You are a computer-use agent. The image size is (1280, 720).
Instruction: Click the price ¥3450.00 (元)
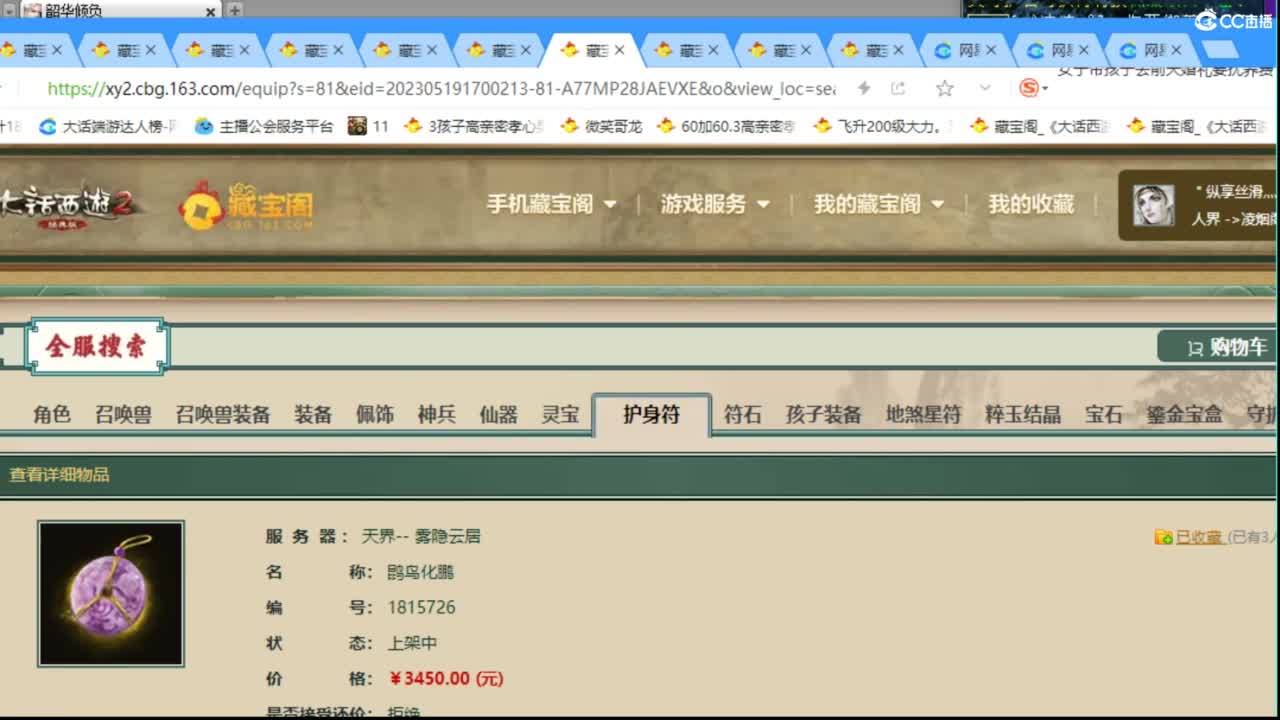pyautogui.click(x=446, y=678)
